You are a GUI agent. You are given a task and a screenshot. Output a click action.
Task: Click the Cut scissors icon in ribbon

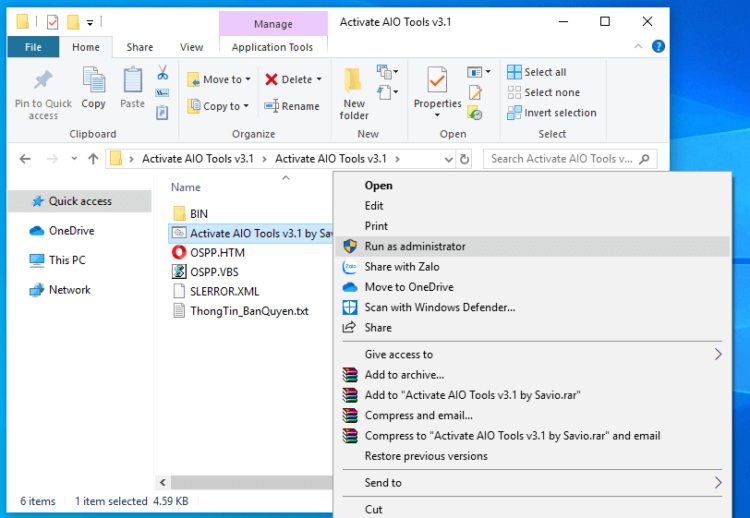pyautogui.click(x=162, y=73)
